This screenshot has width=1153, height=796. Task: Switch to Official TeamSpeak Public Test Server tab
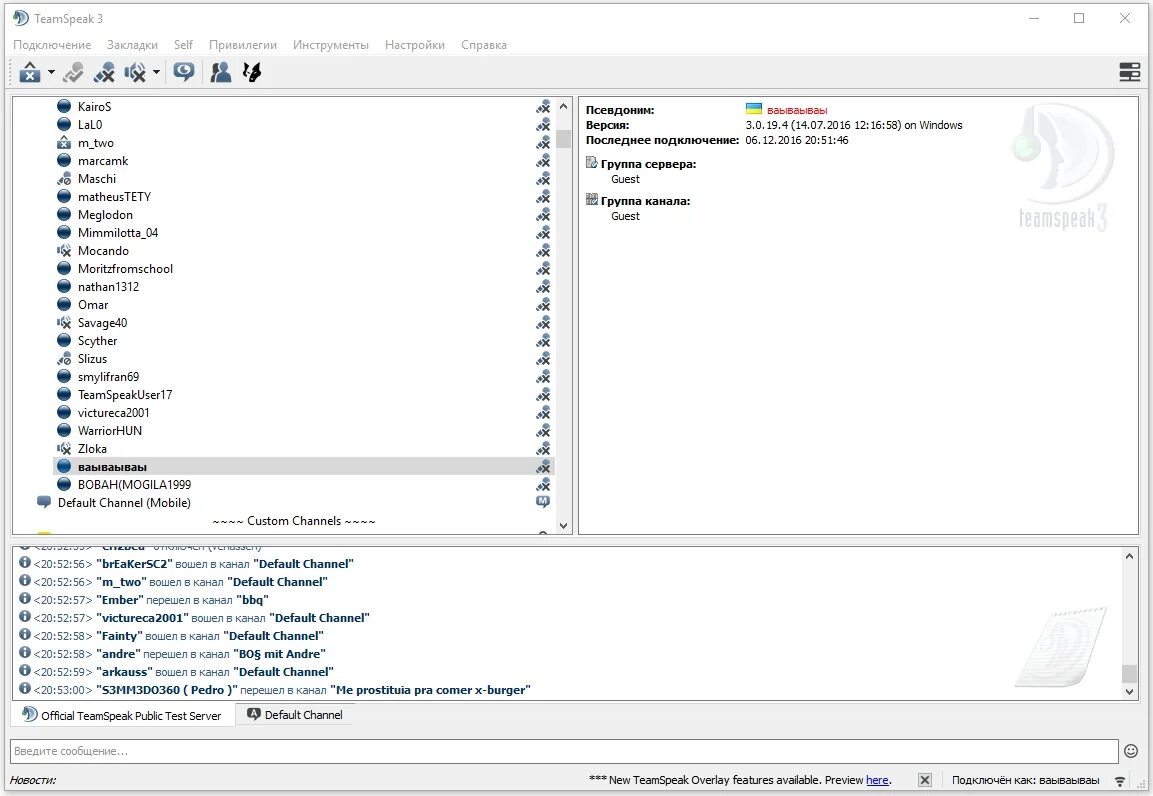point(122,715)
